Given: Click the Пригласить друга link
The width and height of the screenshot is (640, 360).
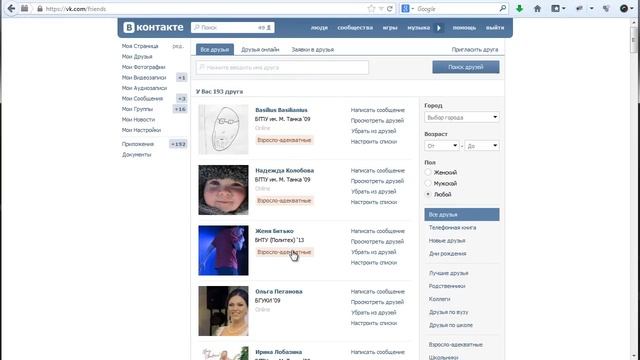Looking at the screenshot, I should [x=475, y=49].
